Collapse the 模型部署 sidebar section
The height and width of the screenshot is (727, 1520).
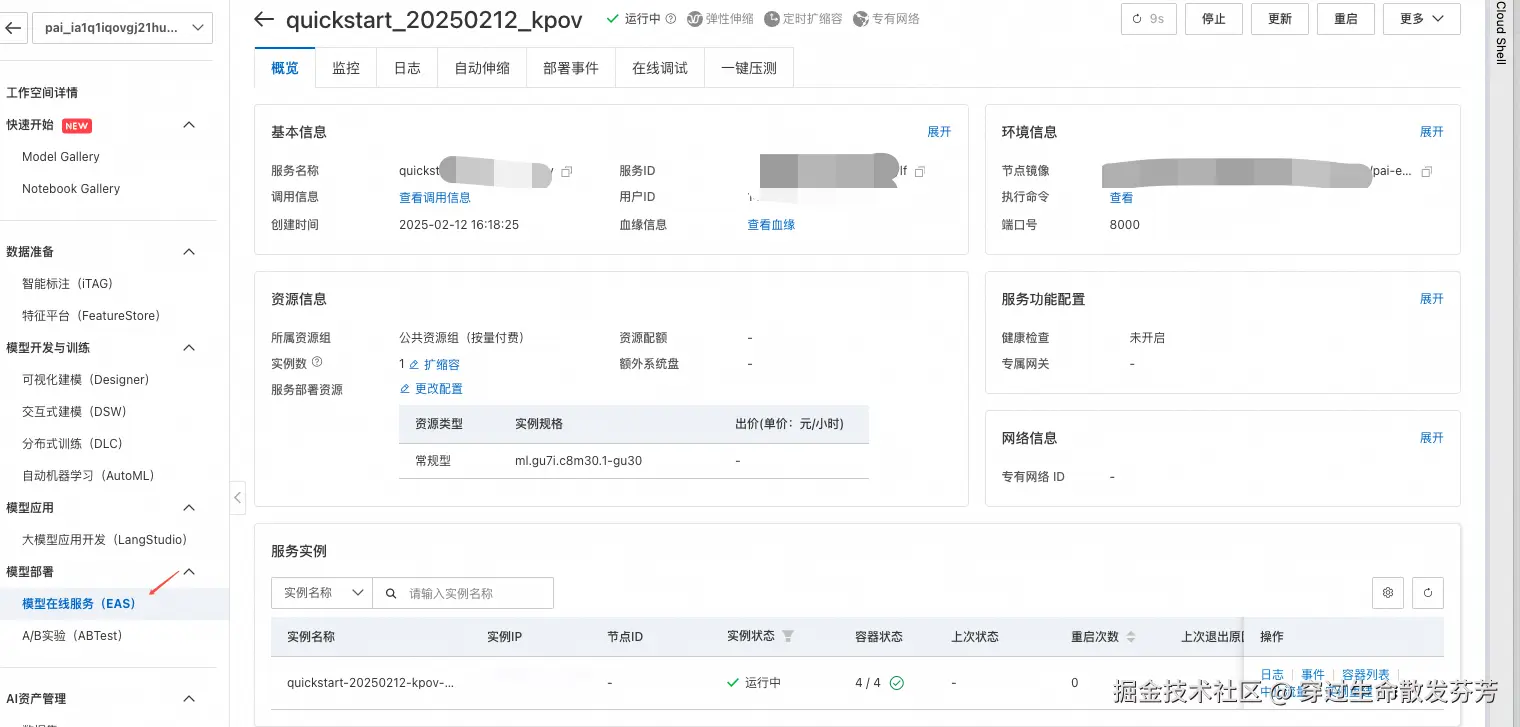[x=189, y=572]
